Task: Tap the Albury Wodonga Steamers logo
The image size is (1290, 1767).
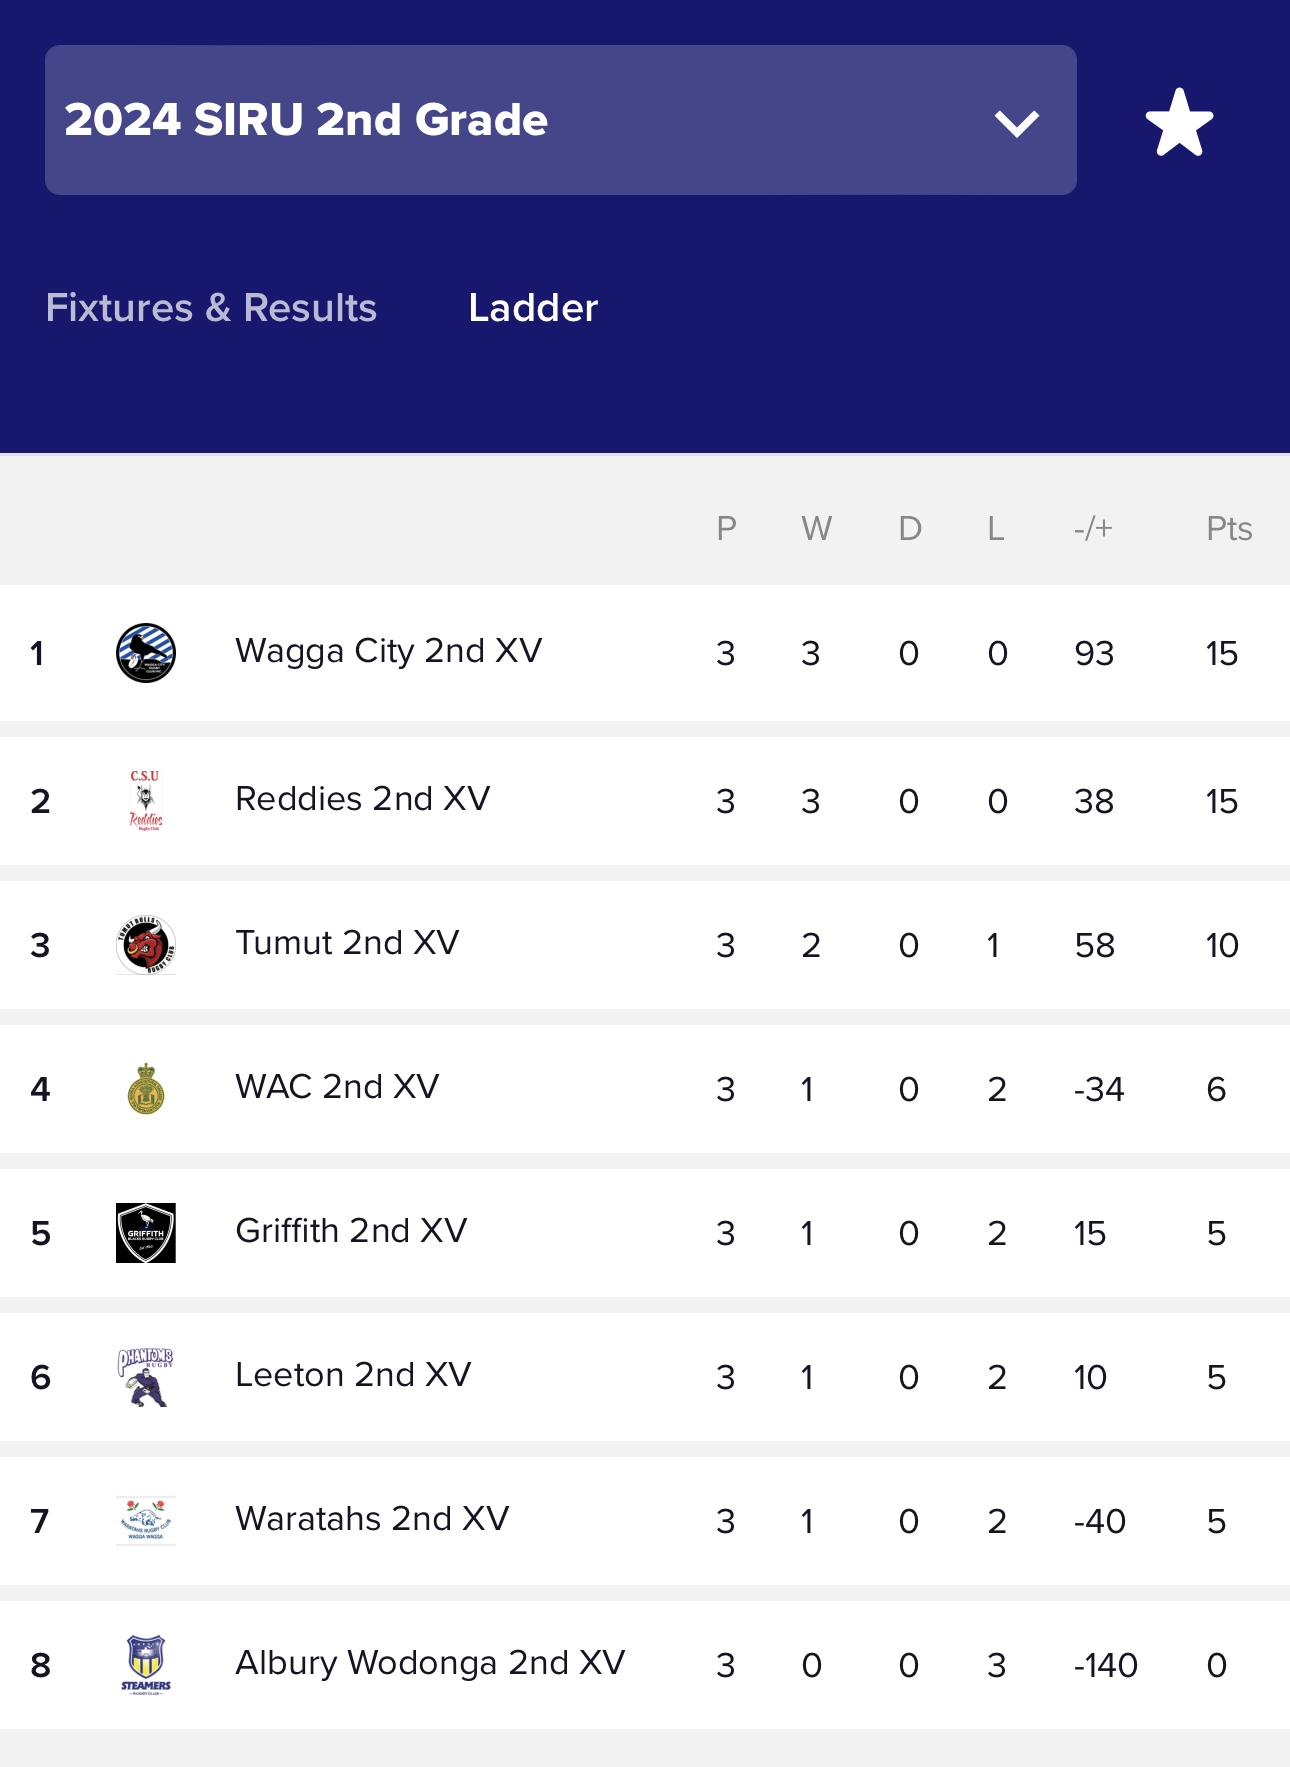Action: click(x=146, y=1665)
